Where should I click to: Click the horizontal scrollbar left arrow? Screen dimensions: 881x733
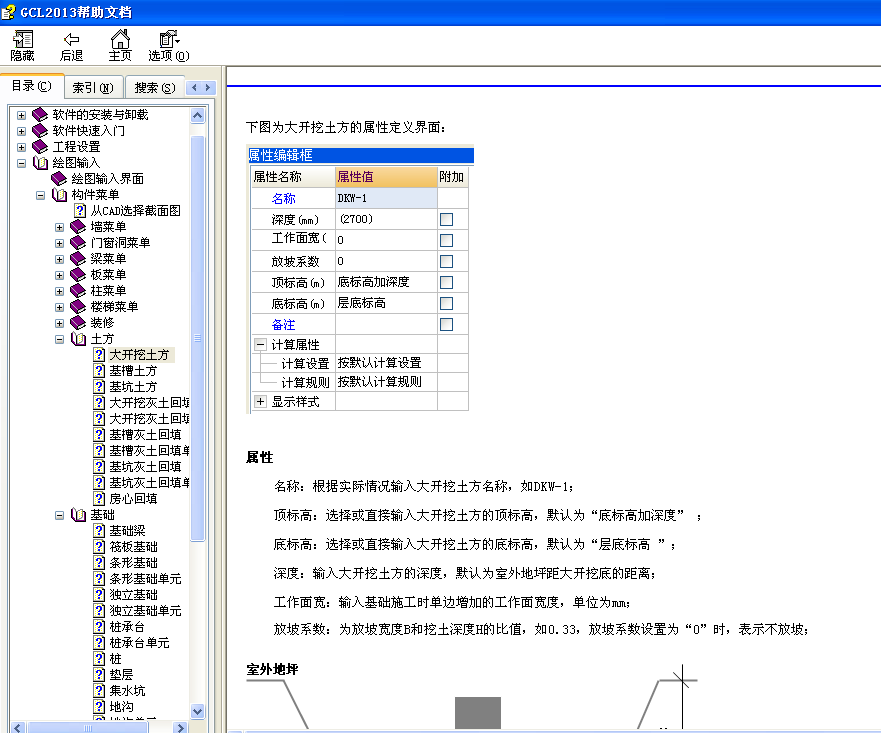pyautogui.click(x=17, y=728)
